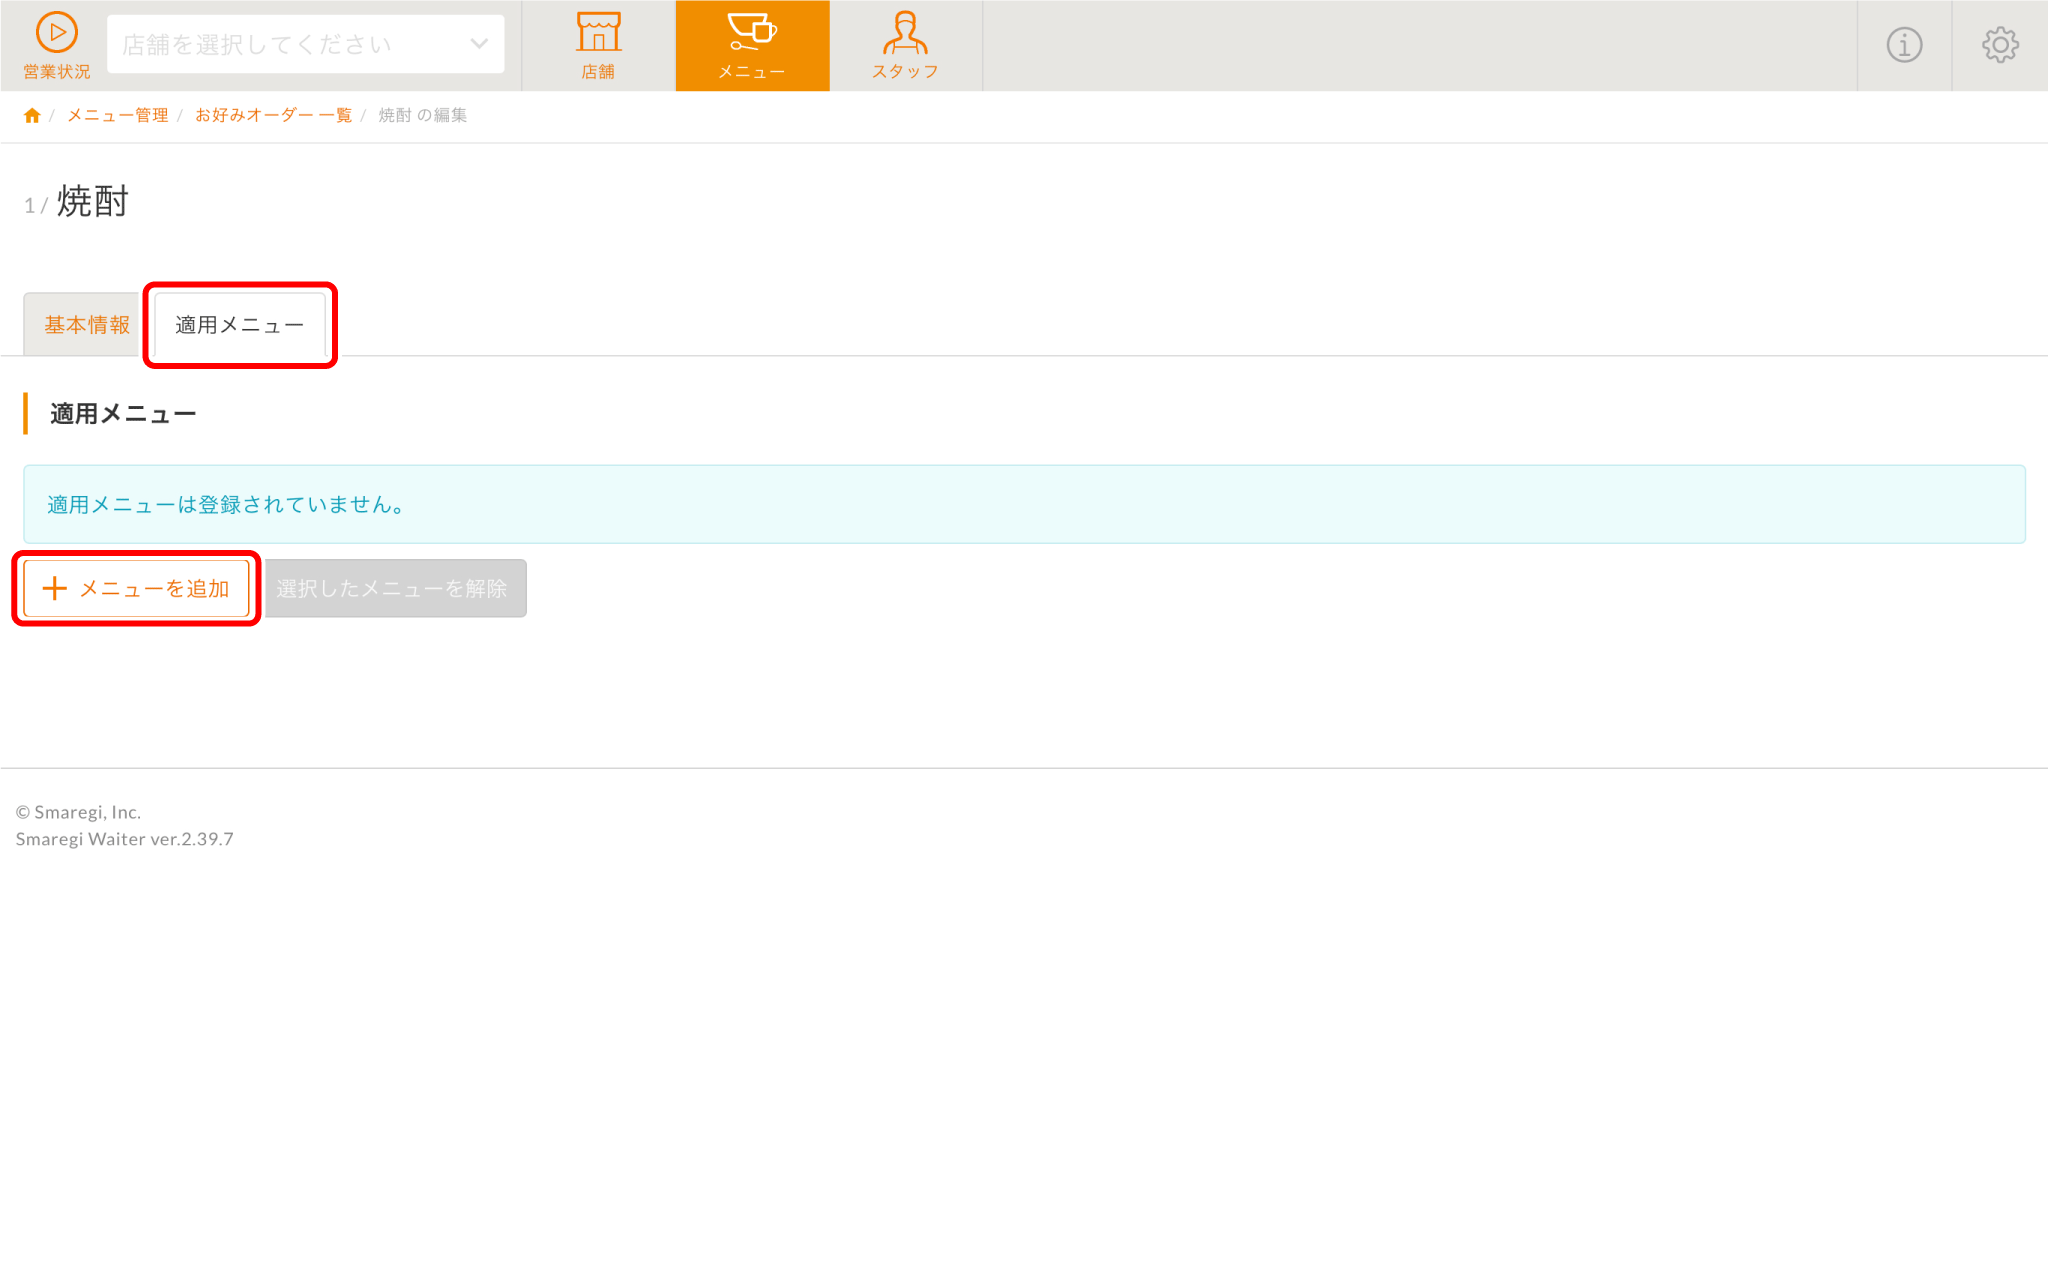Click the 選択したメニューを解除 button

tap(392, 589)
